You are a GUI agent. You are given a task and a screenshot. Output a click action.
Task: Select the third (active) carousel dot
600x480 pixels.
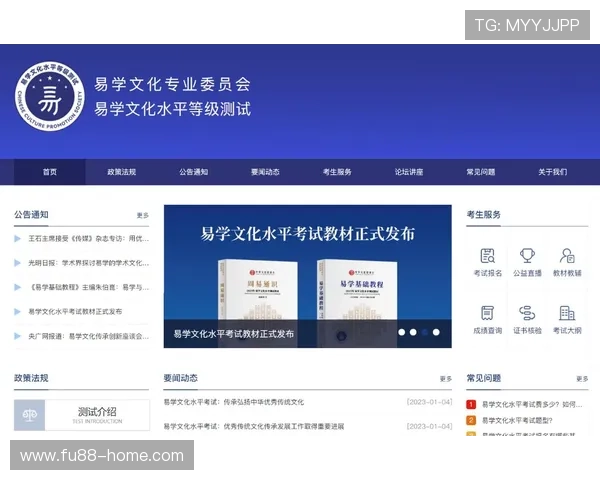point(424,332)
